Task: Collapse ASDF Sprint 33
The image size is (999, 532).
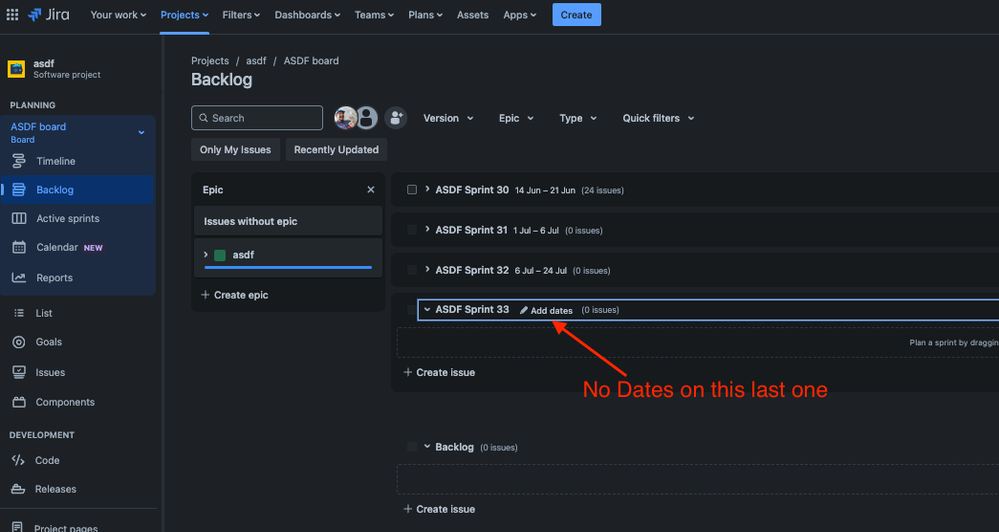Action: click(427, 310)
